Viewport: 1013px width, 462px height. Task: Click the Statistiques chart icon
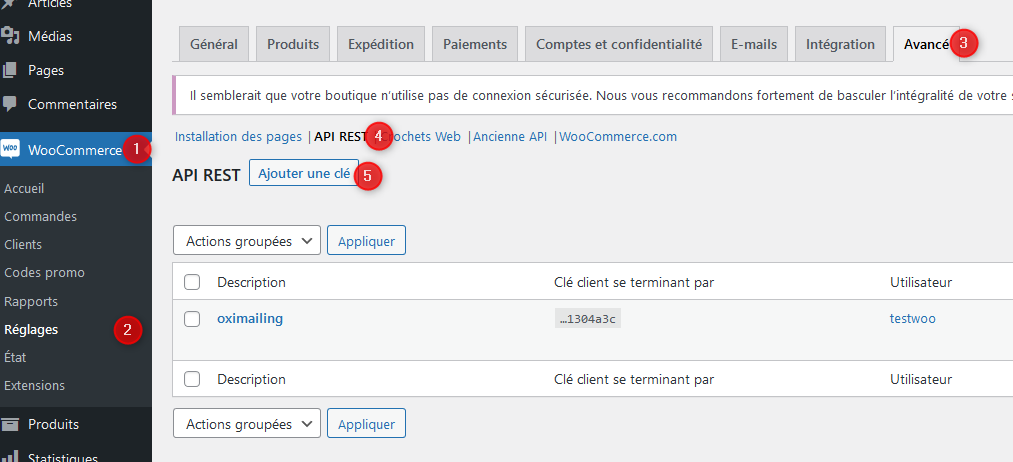tap(11, 457)
